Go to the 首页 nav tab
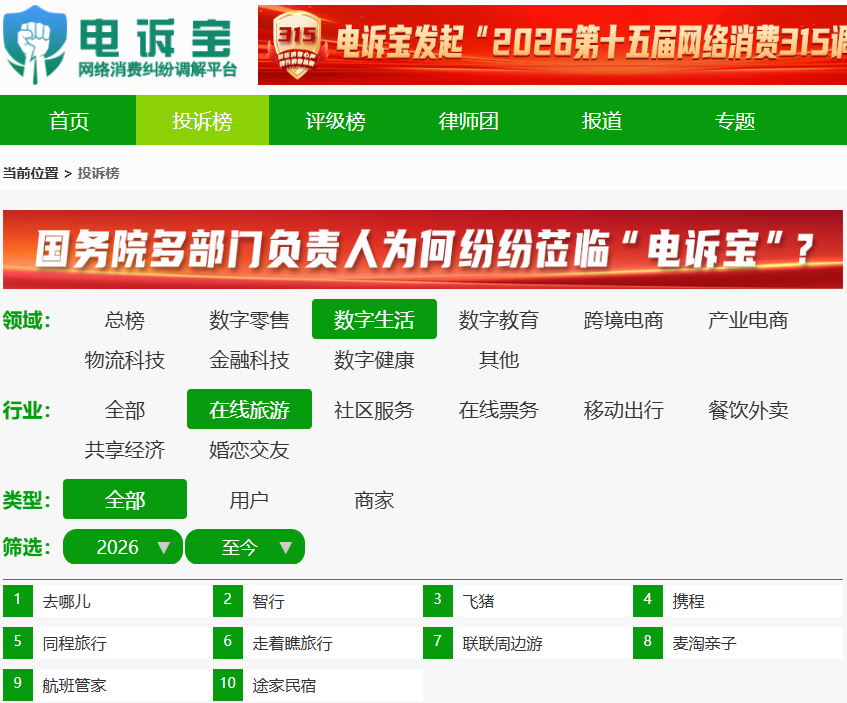This screenshot has width=847, height=703. (68, 120)
